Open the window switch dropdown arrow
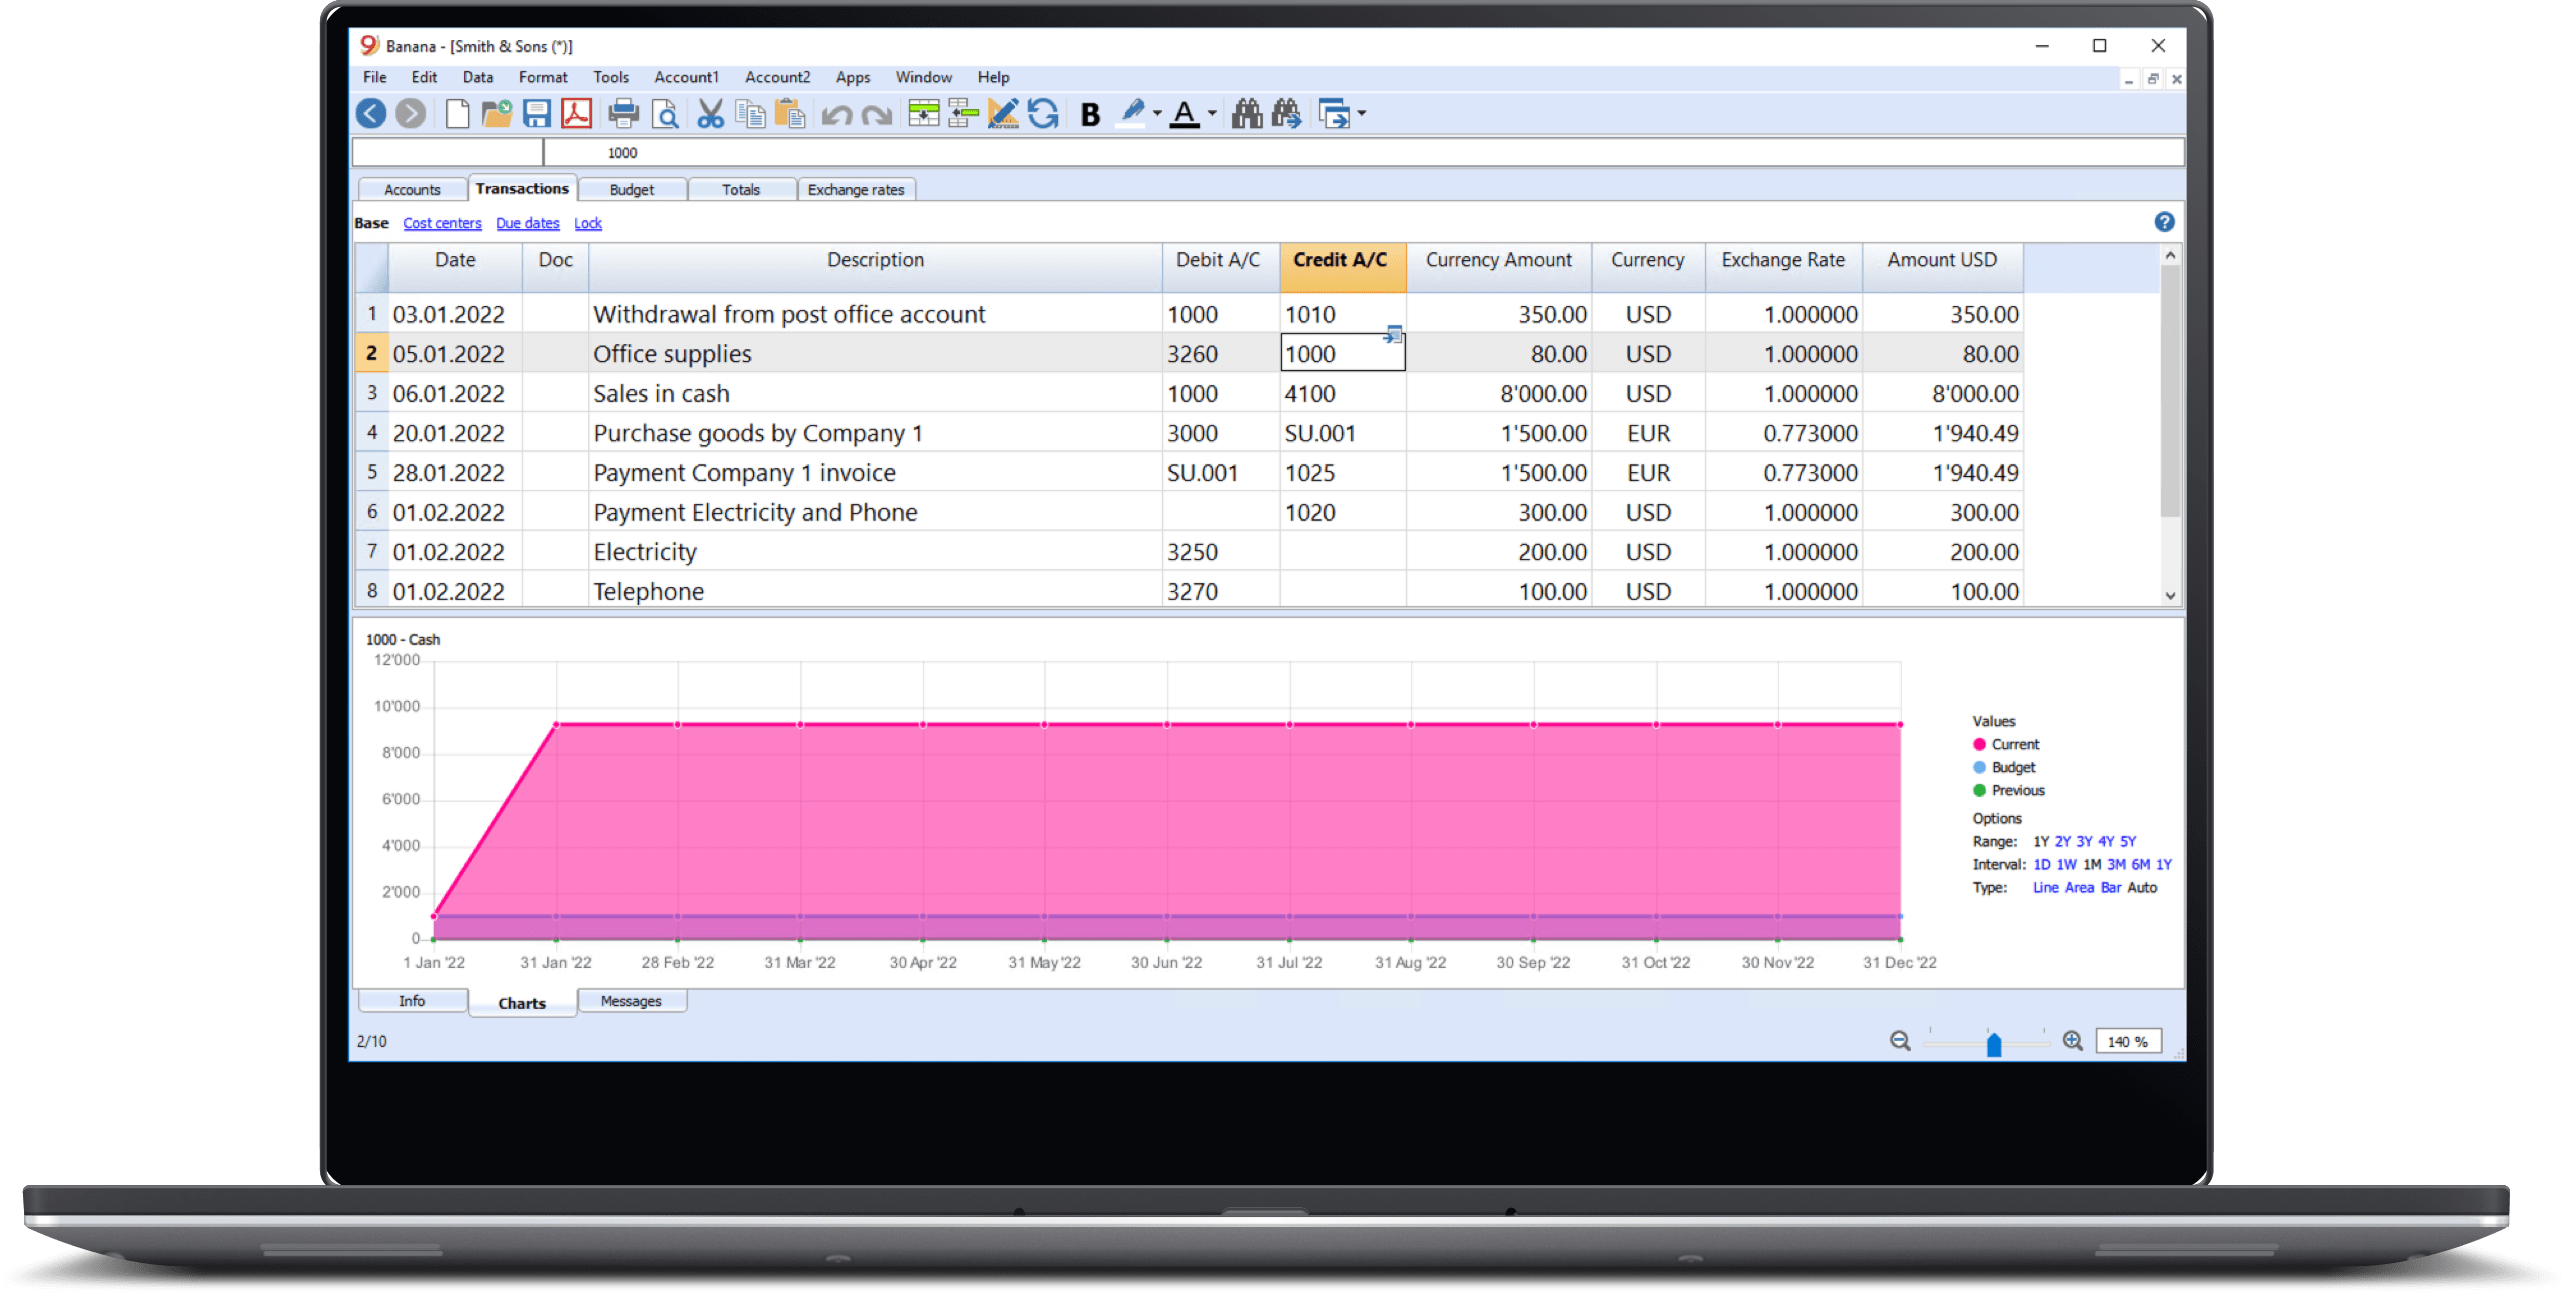Image resolution: width=2566 pixels, height=1293 pixels. point(1362,114)
